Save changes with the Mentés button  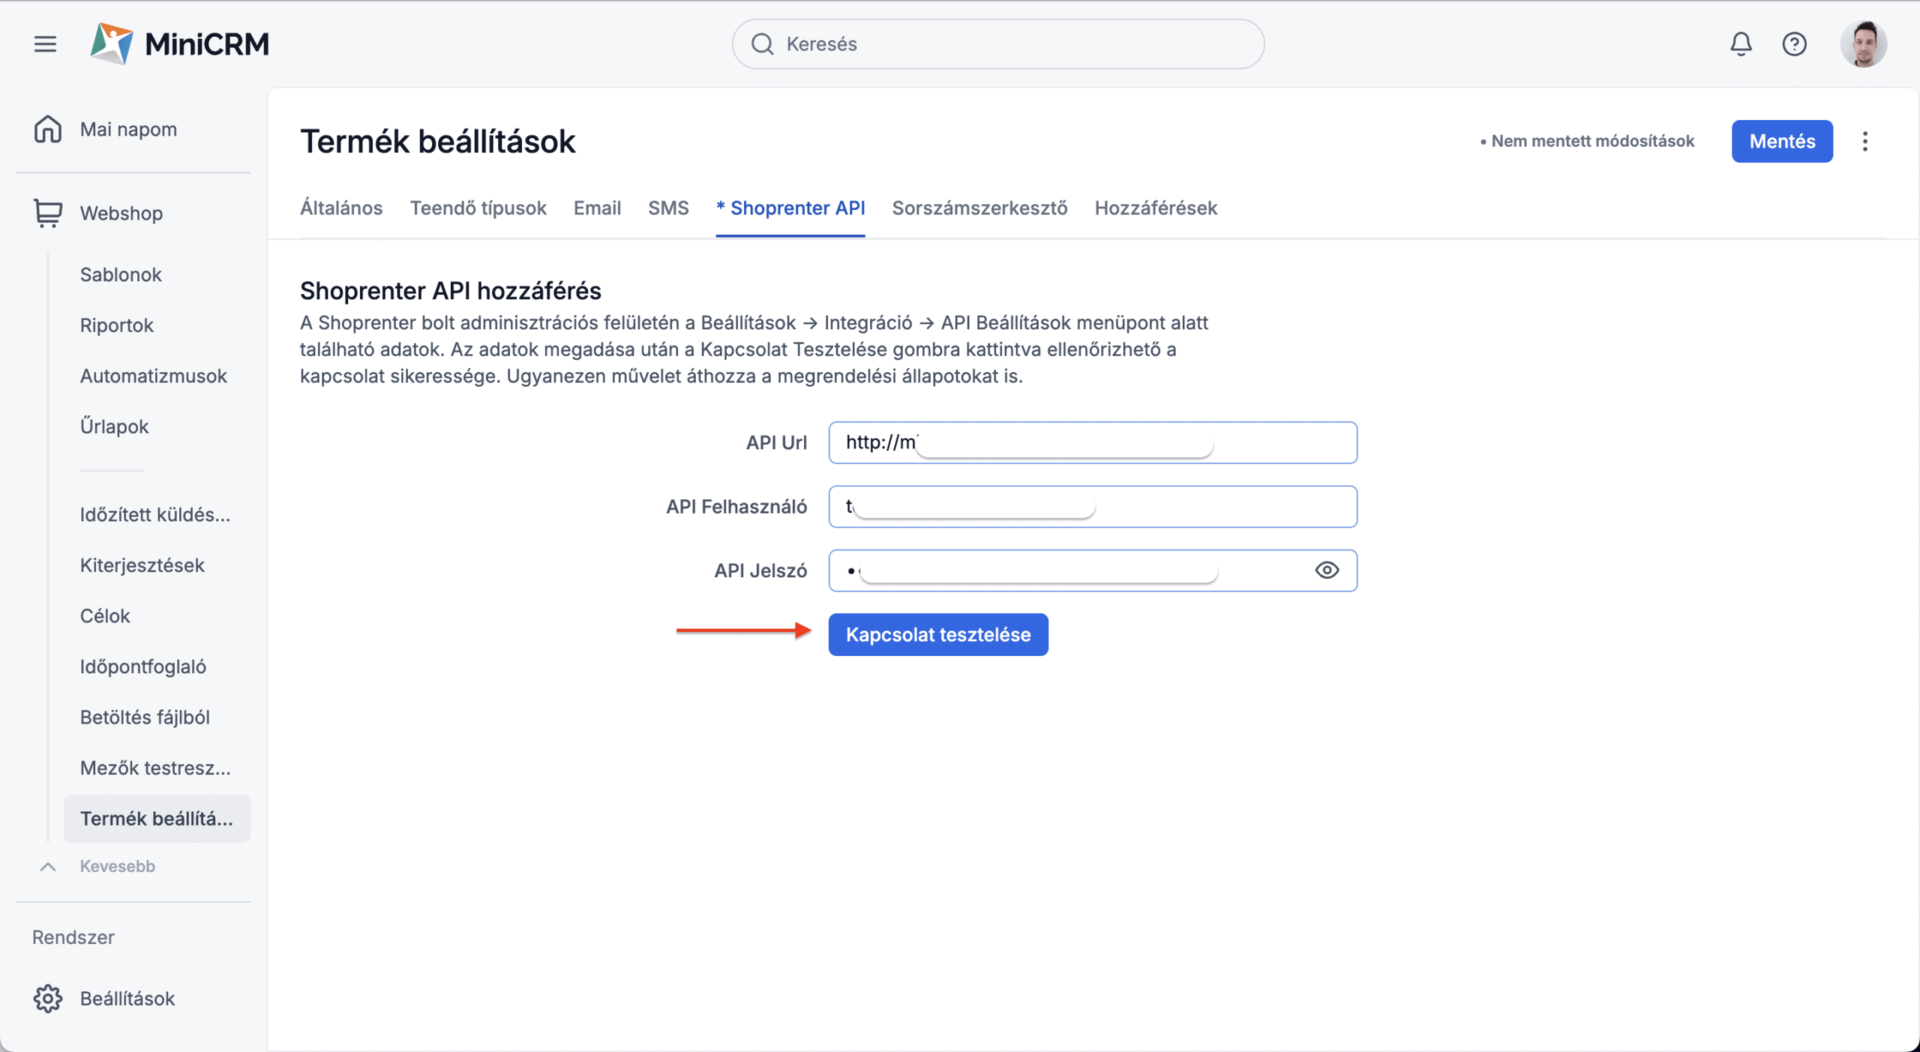(1782, 141)
